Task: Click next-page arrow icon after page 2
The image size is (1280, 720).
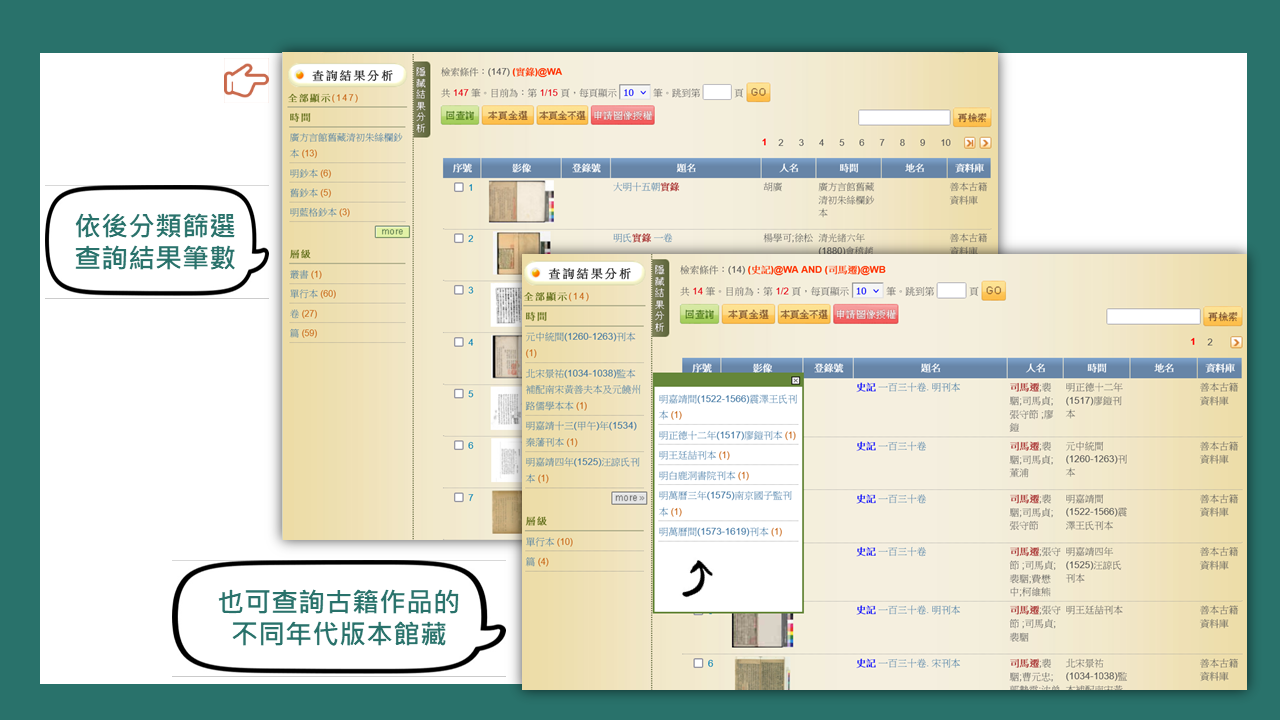Action: point(1236,342)
